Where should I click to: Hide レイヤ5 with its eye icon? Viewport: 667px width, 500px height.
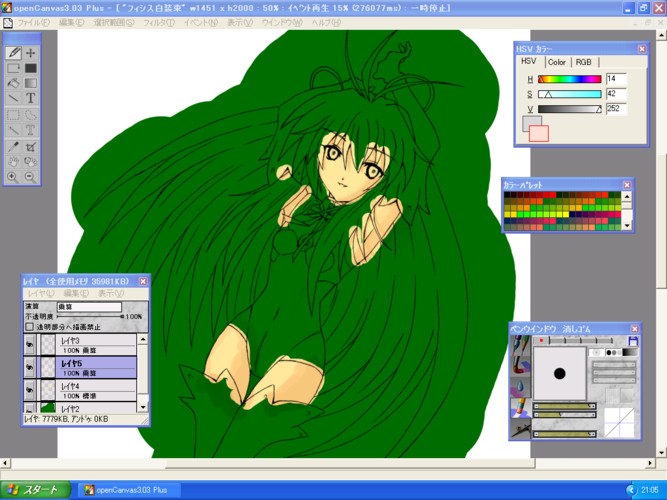pyautogui.click(x=29, y=368)
